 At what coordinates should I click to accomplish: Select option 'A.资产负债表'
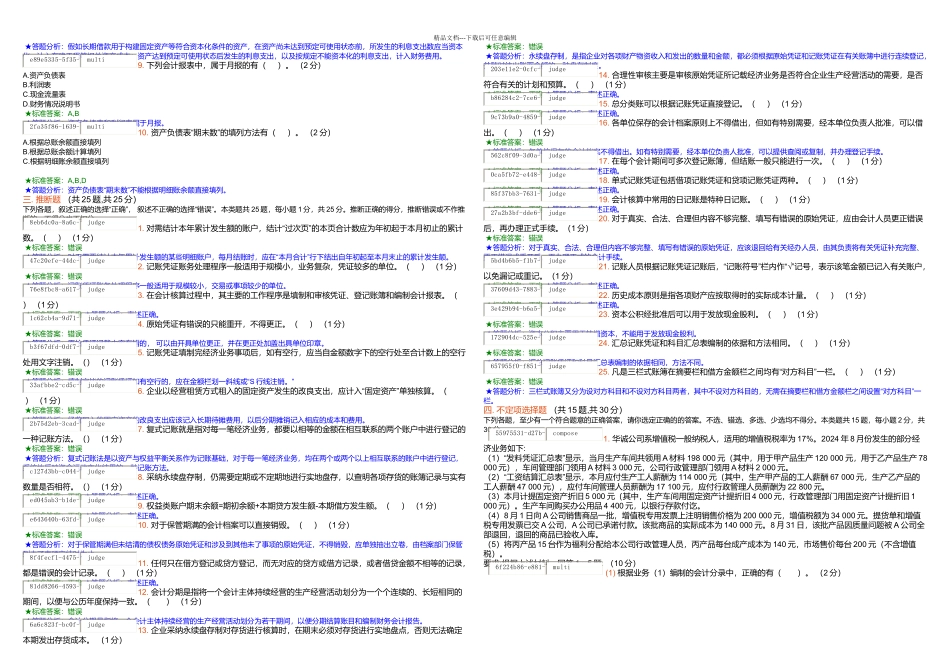(x=44, y=76)
